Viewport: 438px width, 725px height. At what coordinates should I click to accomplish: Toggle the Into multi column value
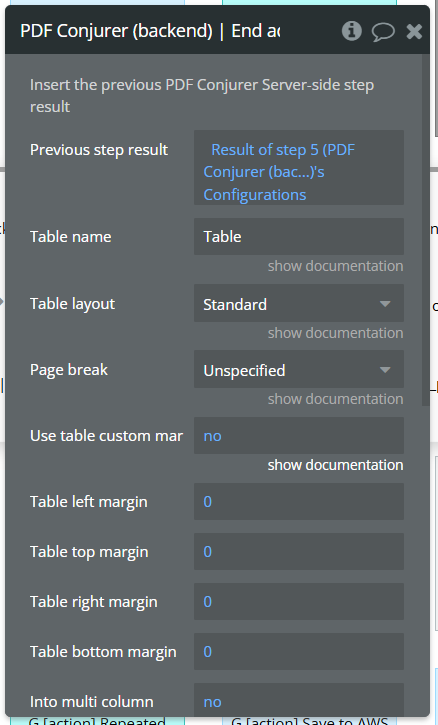click(299, 700)
